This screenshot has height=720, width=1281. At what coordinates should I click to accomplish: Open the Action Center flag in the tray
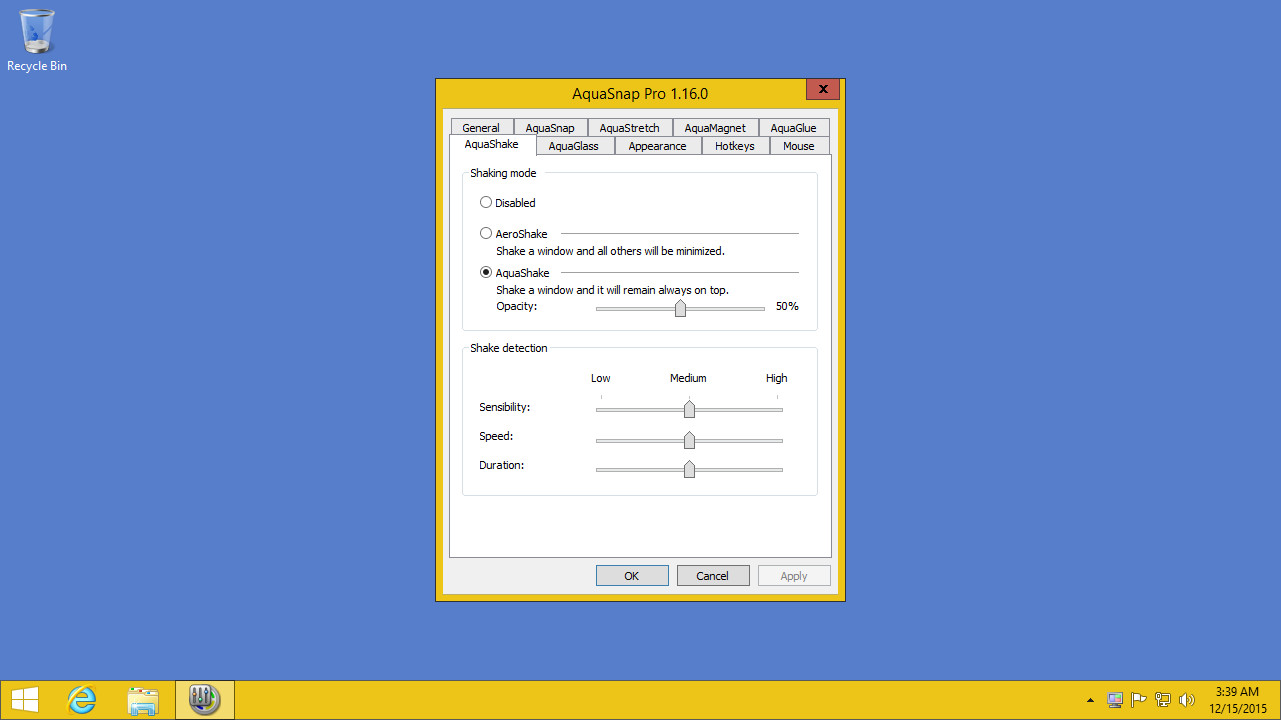1138,699
